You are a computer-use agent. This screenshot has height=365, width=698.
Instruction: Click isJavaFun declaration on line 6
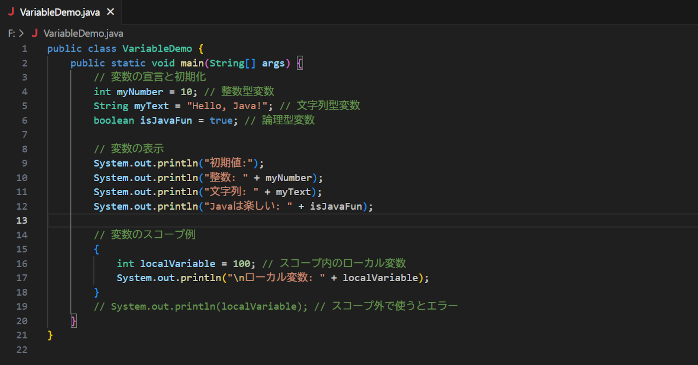click(166, 120)
